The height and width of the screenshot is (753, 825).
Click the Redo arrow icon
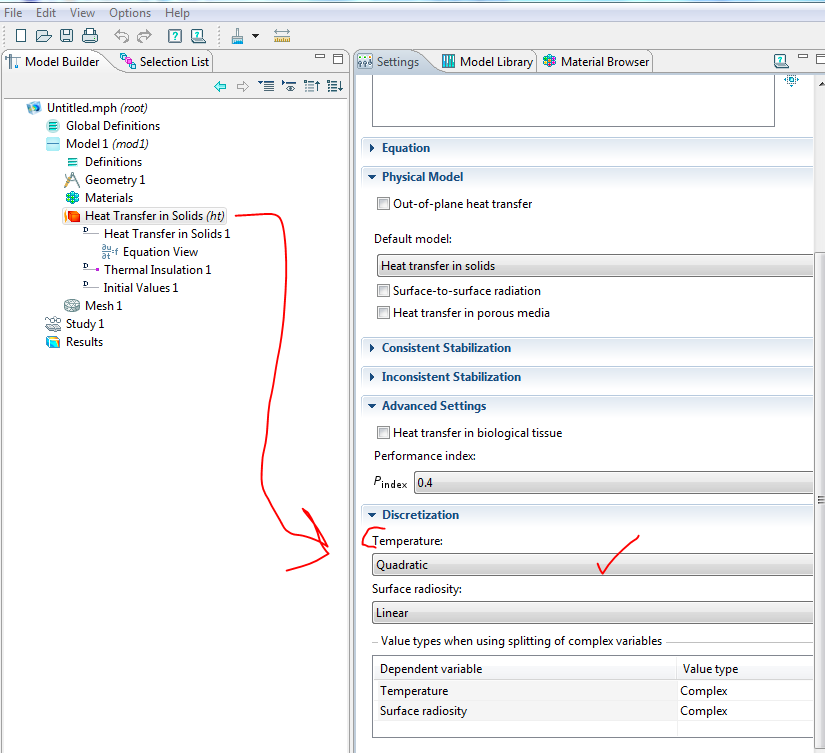[144, 36]
